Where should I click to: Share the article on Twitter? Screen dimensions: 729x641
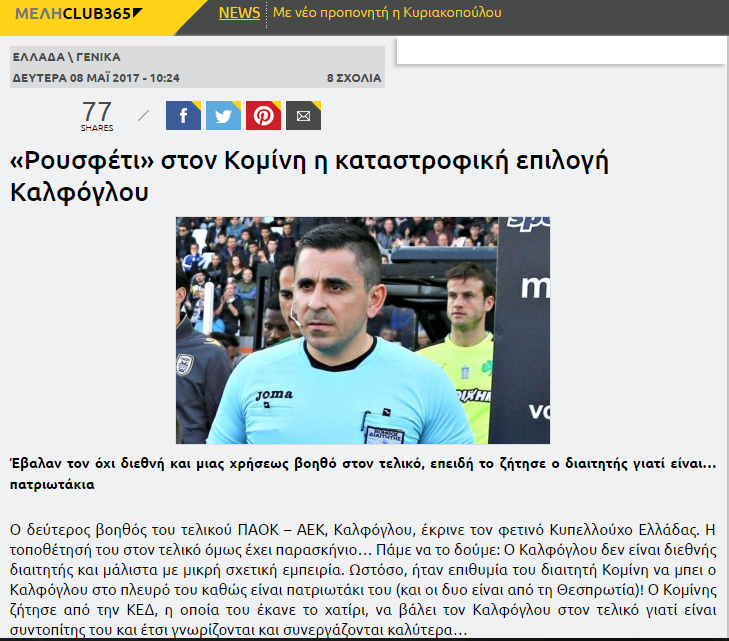pyautogui.click(x=223, y=115)
